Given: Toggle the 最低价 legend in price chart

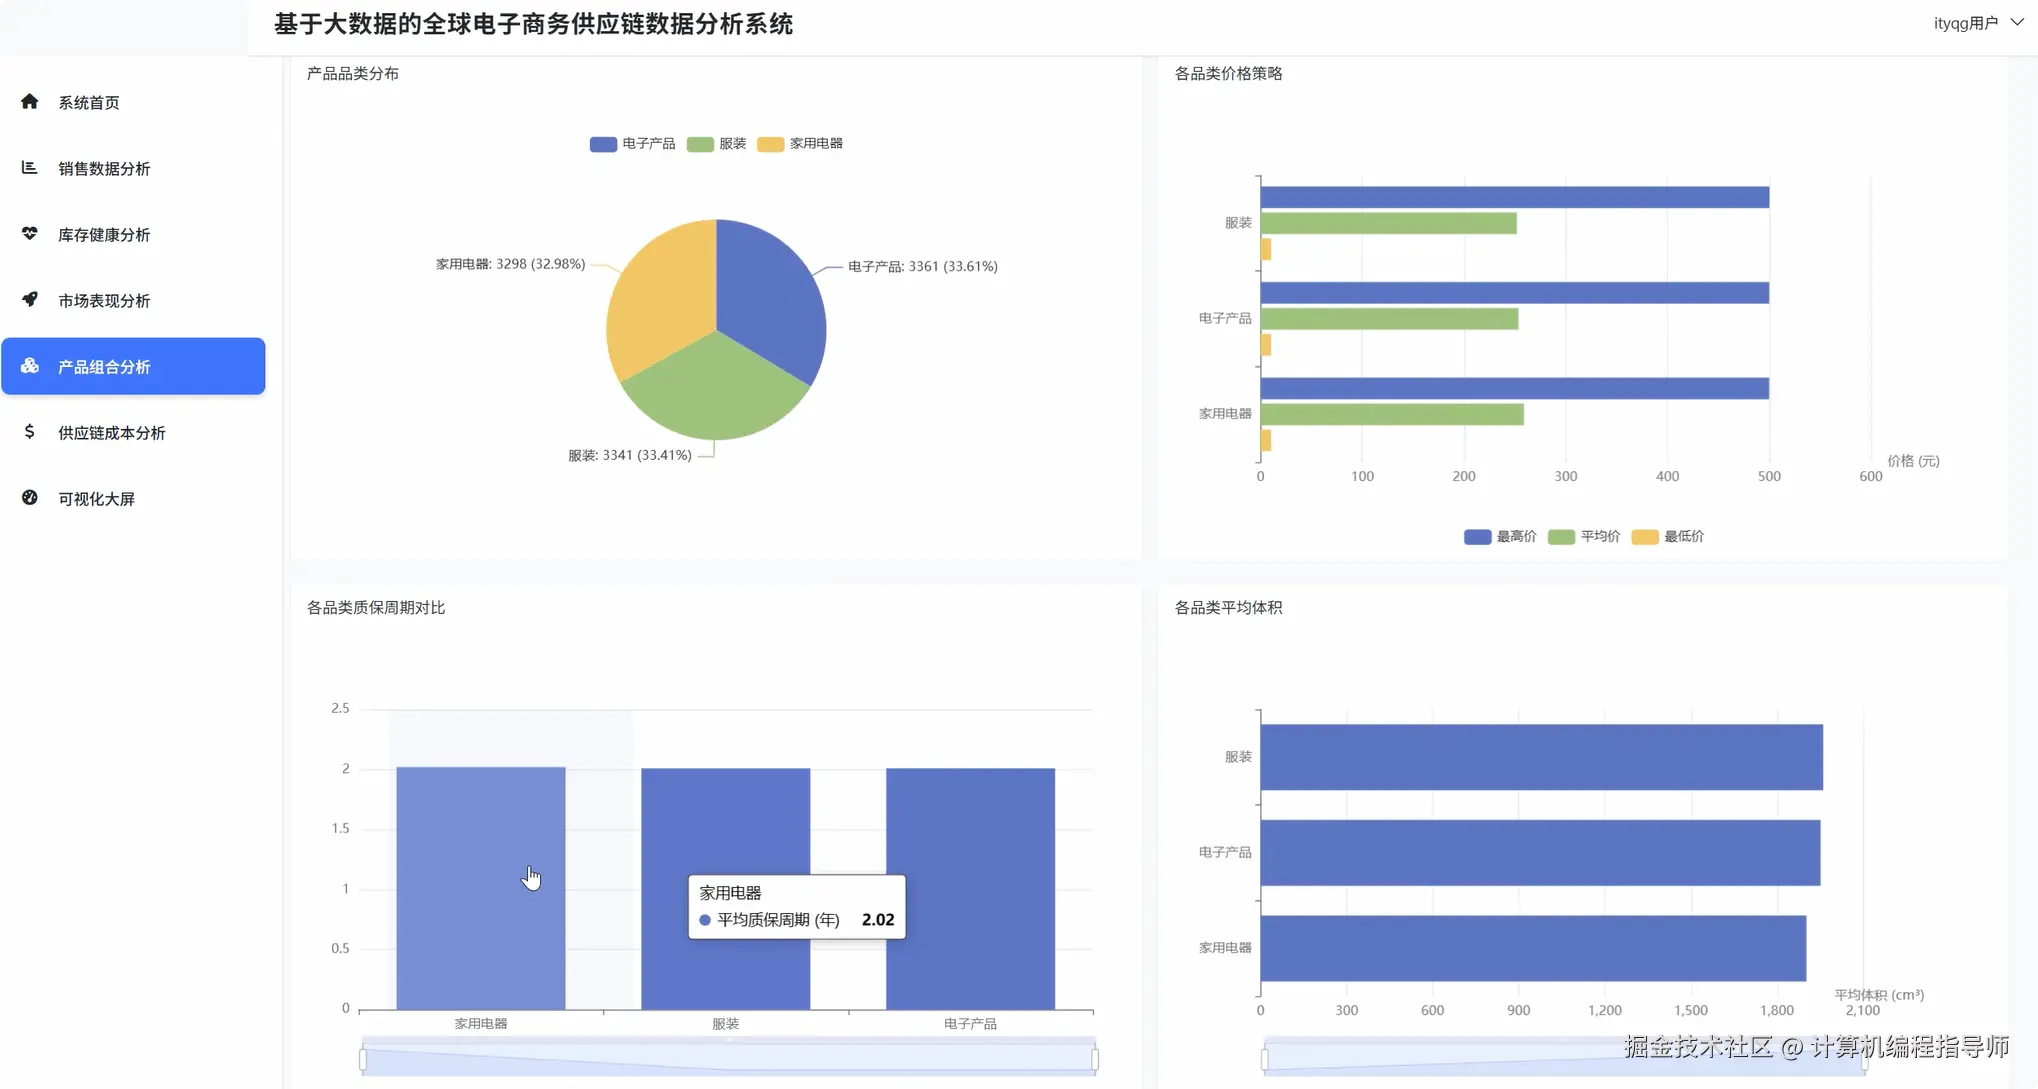Looking at the screenshot, I should pyautogui.click(x=1667, y=536).
